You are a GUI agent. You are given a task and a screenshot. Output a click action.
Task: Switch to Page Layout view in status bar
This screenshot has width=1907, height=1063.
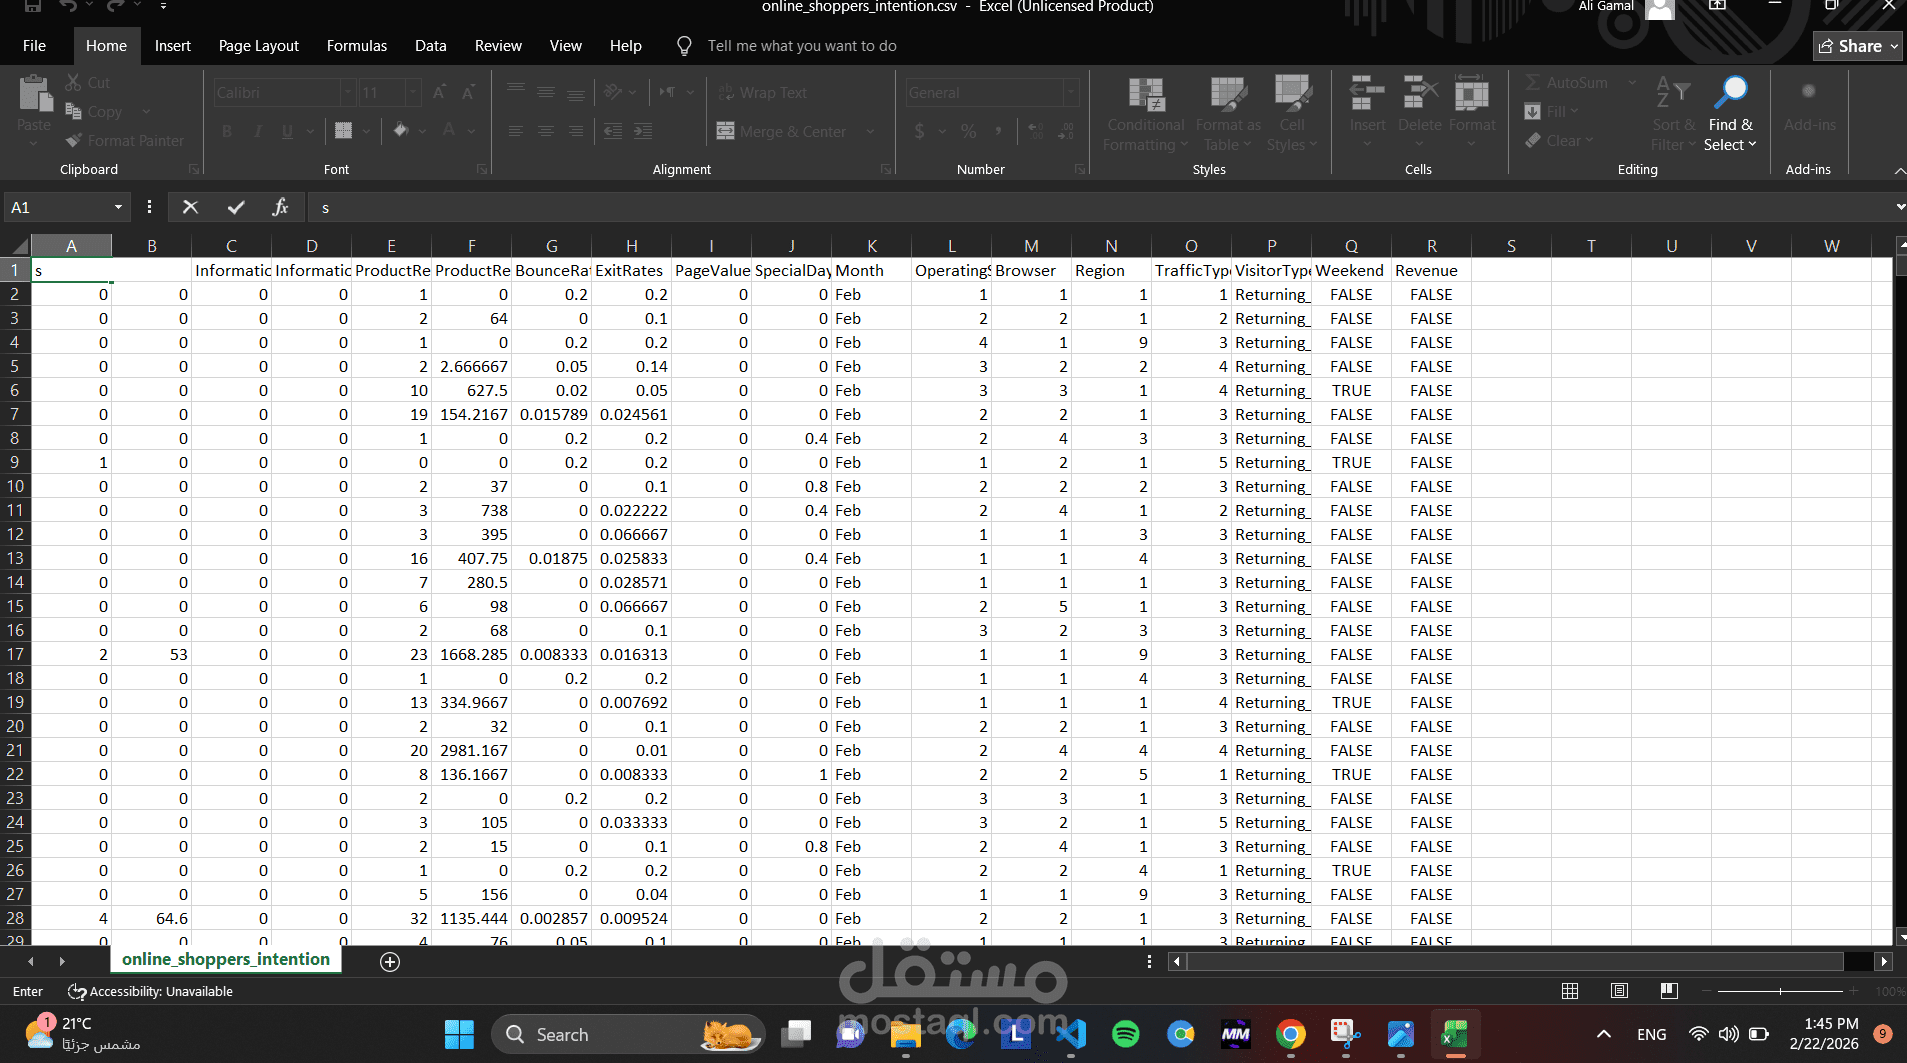click(1620, 991)
